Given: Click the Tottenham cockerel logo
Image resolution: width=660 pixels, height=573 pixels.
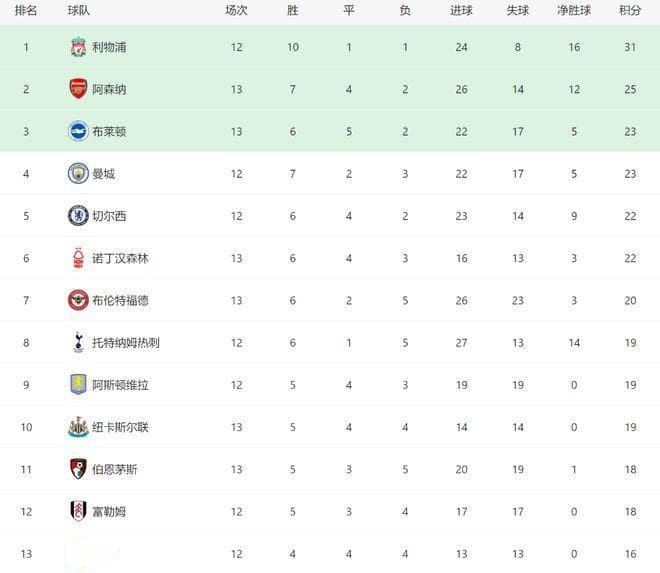Looking at the screenshot, I should 78,342.
